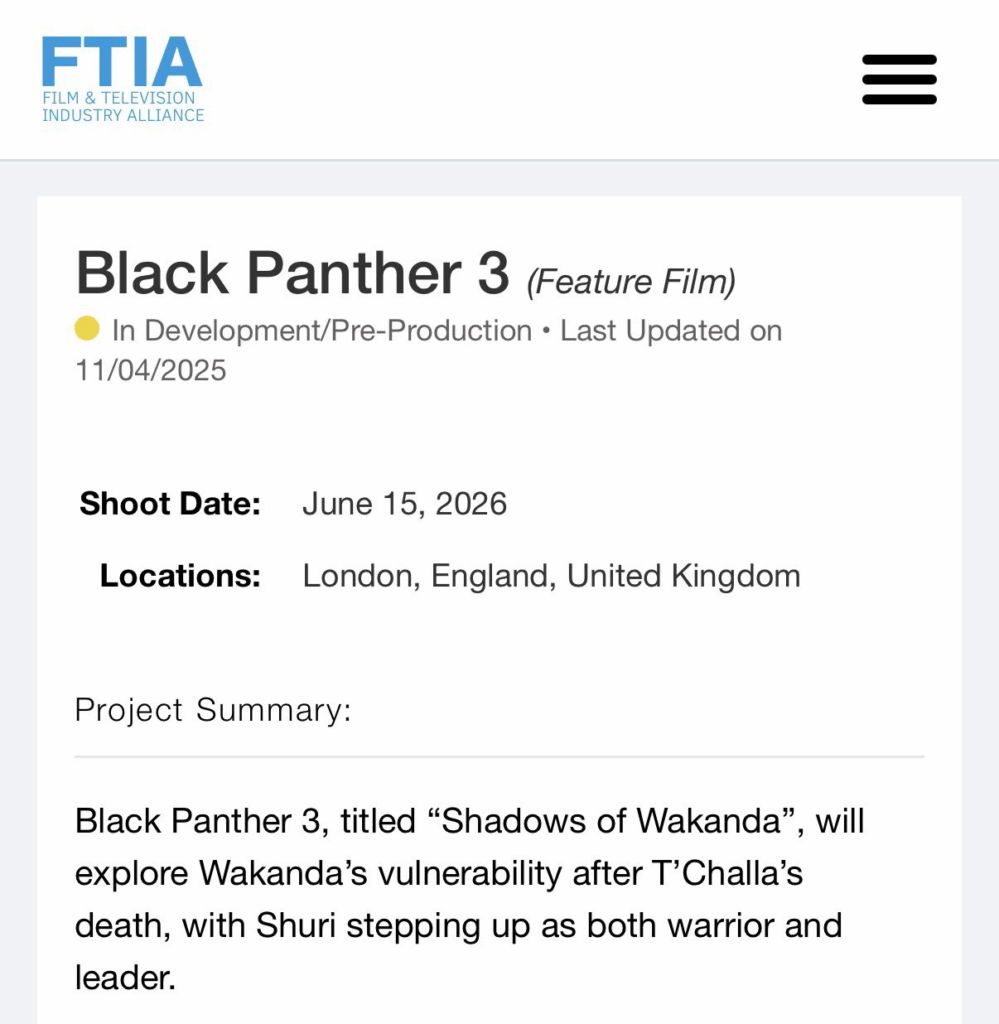Screen dimensions: 999x1024
Task: Select London, England, United Kingdom location
Action: tap(551, 576)
